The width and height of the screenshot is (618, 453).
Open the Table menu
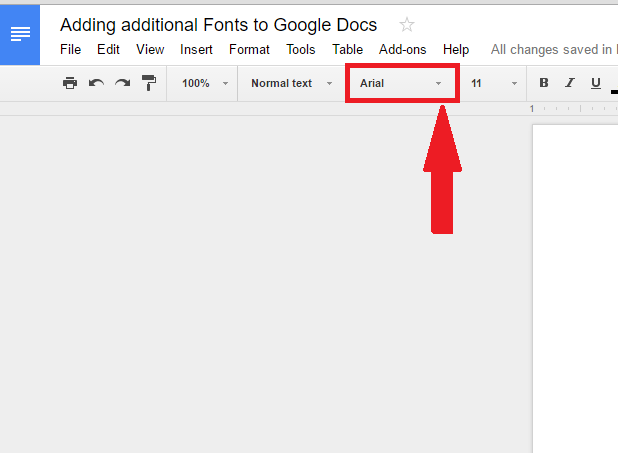[347, 50]
